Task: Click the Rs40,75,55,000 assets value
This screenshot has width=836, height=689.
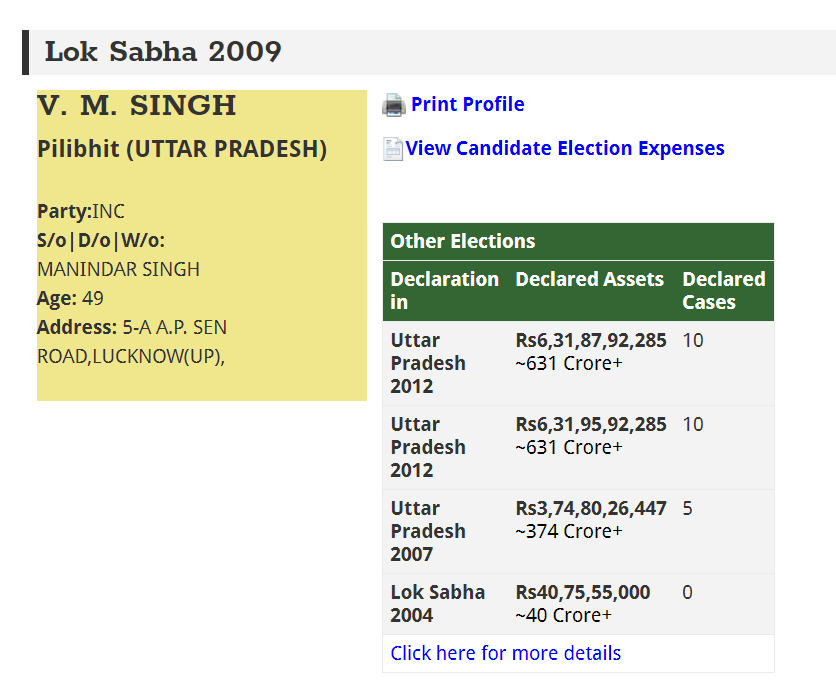Action: 582,593
